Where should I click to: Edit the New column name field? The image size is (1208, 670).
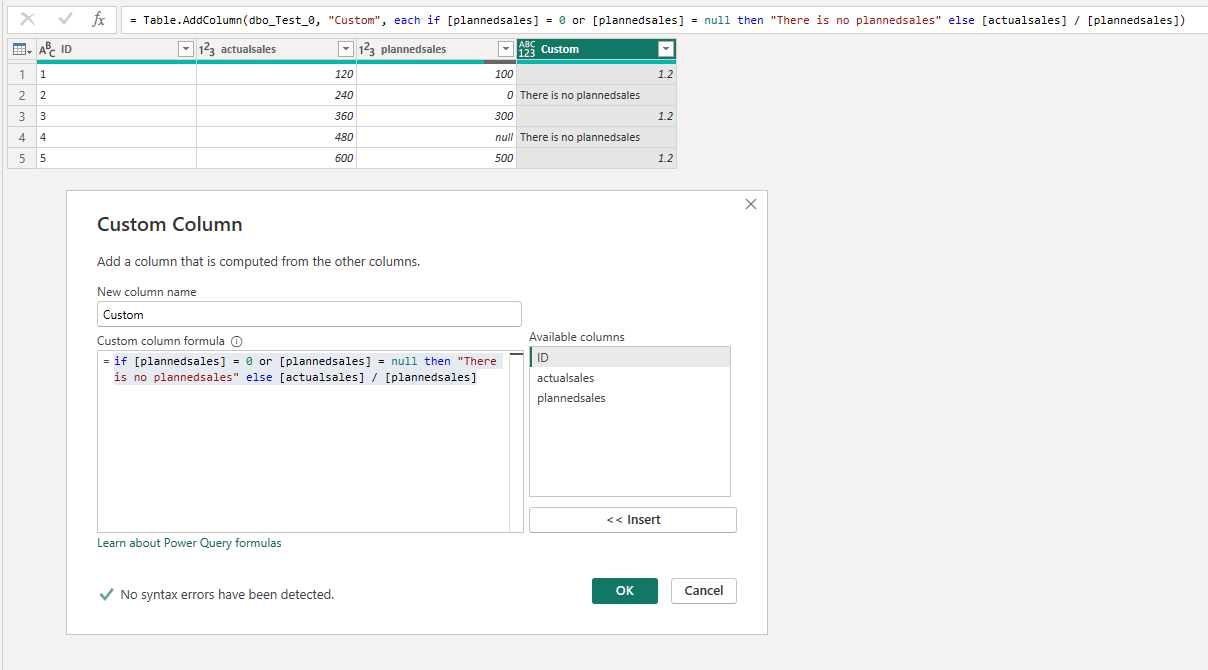309,314
